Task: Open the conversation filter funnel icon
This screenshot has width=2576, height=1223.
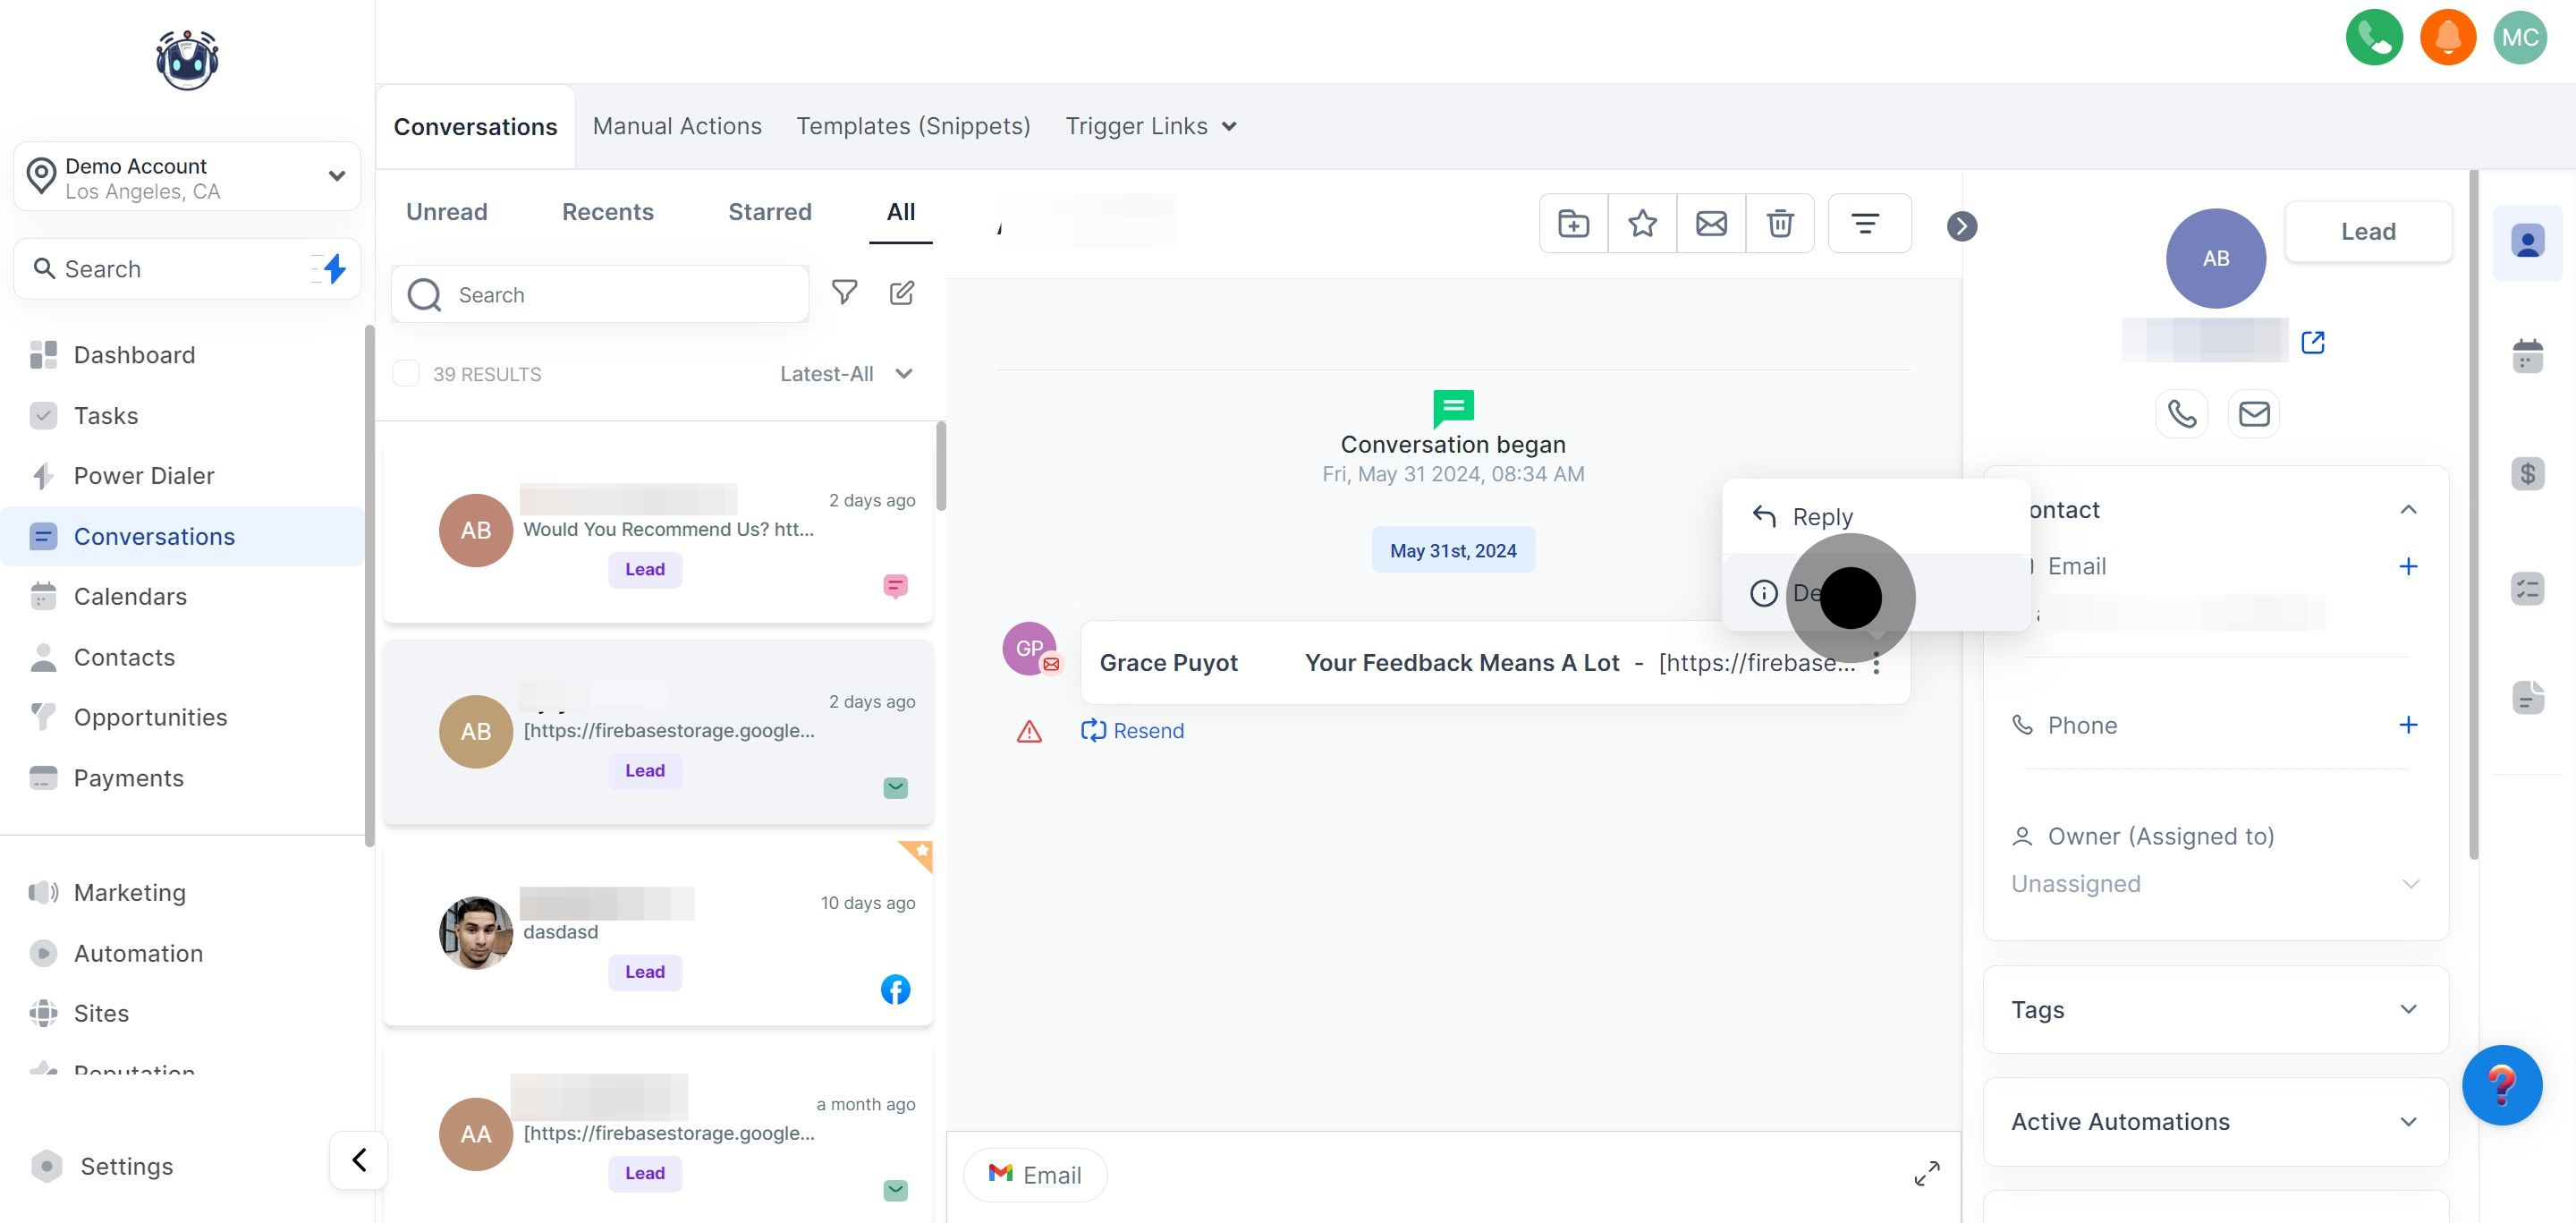Action: point(844,292)
